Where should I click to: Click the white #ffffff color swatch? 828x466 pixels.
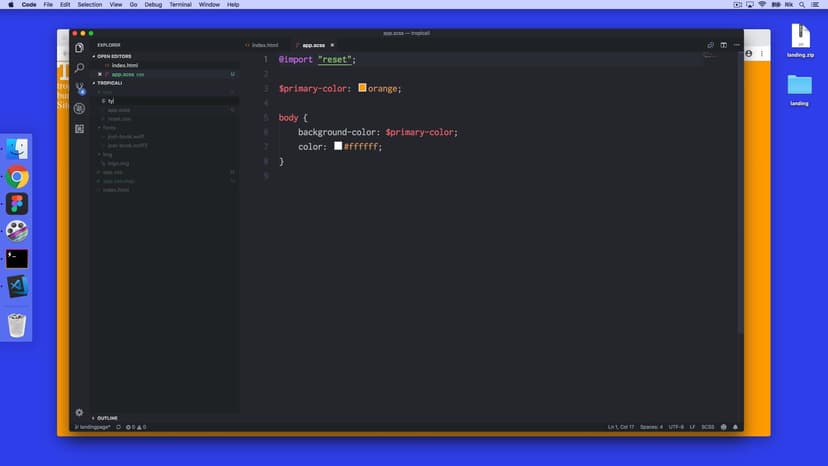338,146
